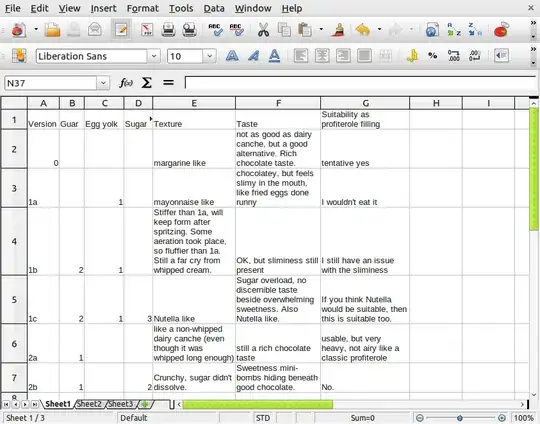
Task: Click the Clone Formatting paintbrush icon
Action: click(x=339, y=30)
